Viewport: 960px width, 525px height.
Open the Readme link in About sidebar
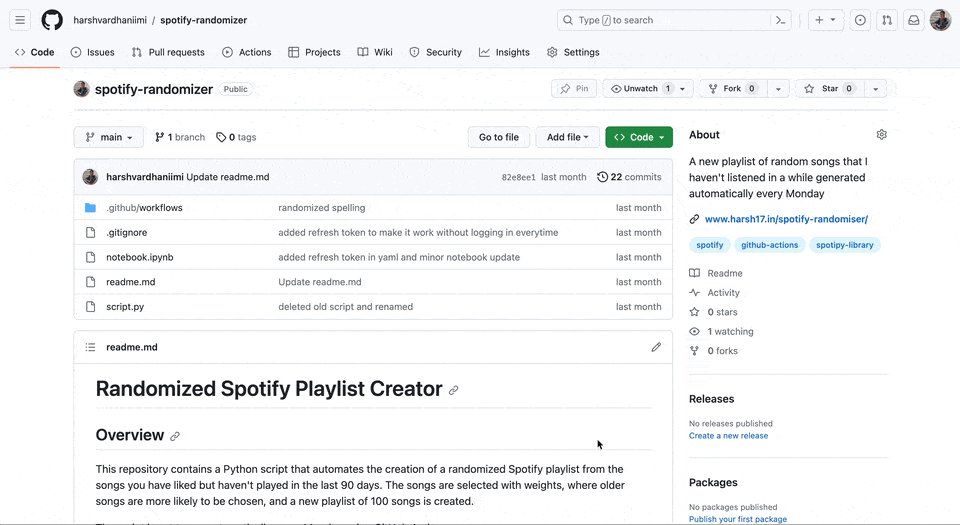point(716,274)
